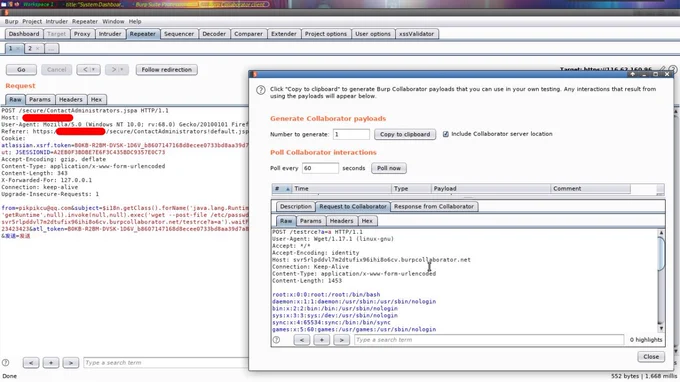This screenshot has height=382, width=680.
Task: Go back in request history
Action: tap(88, 69)
